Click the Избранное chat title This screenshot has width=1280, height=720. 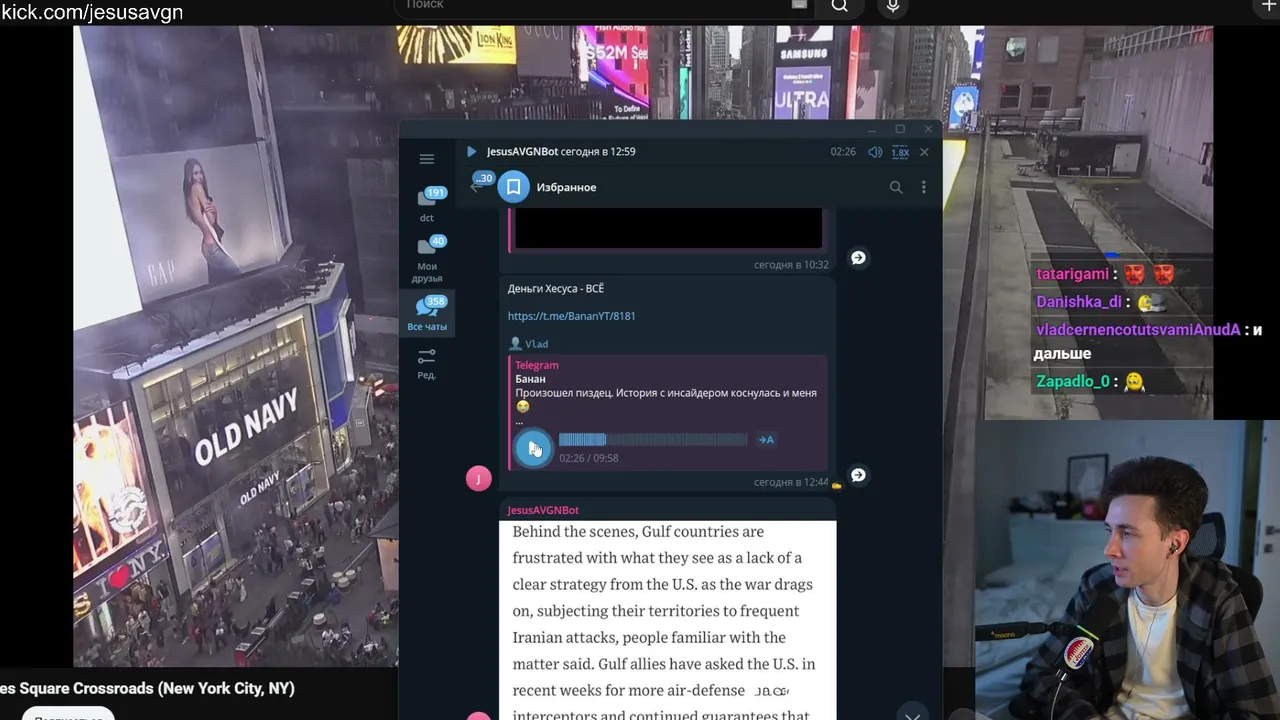click(x=566, y=187)
